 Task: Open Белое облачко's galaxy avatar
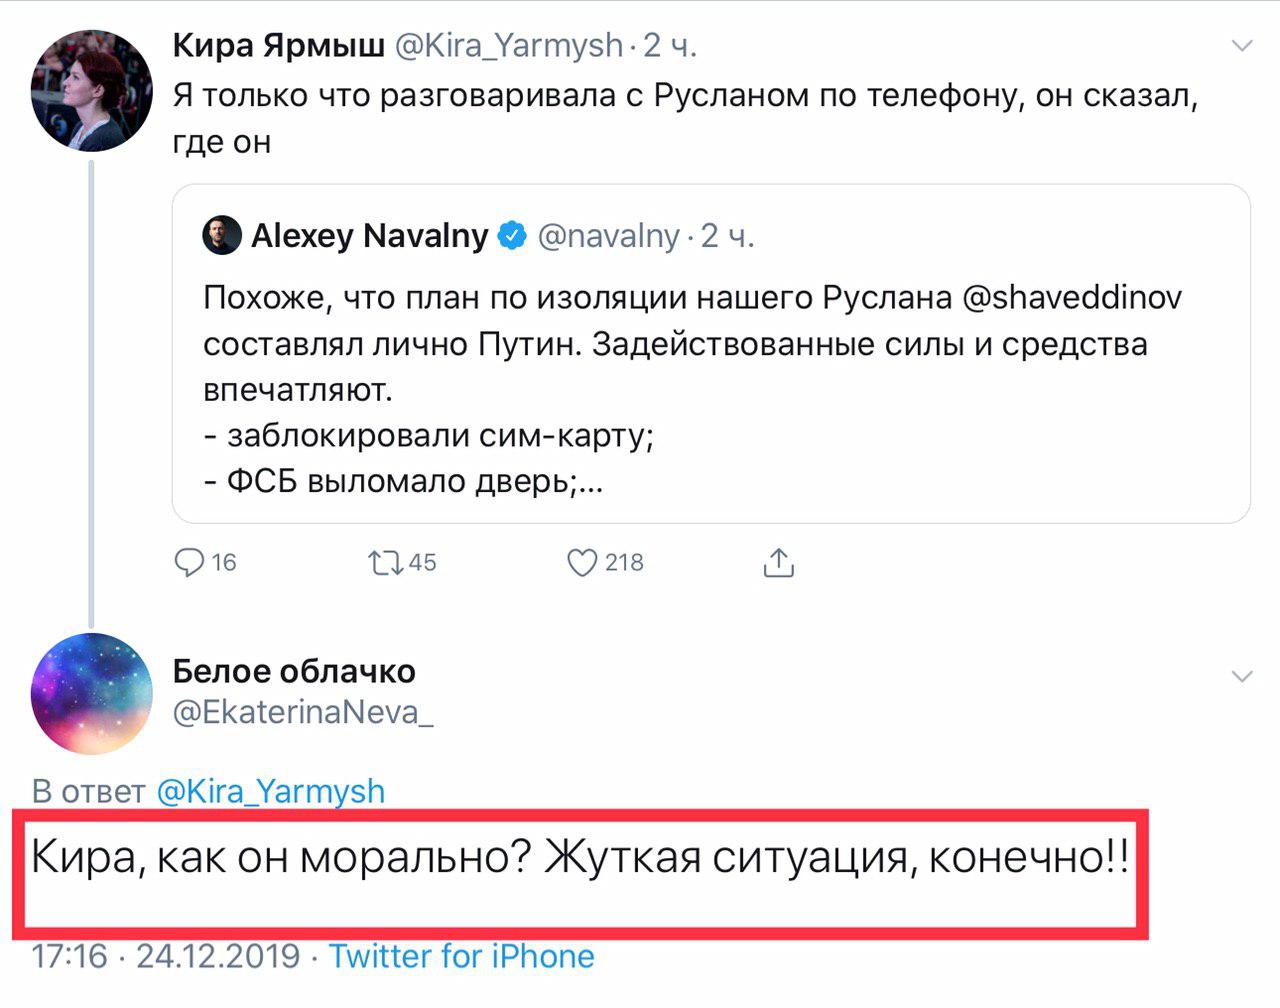(92, 694)
